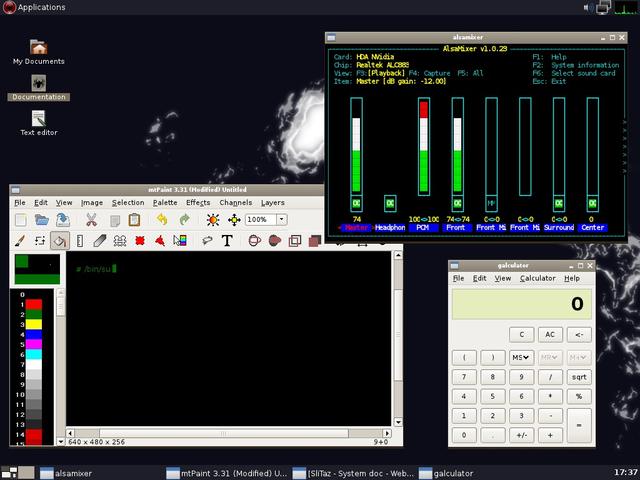Click the Pan Window icon
The height and width of the screenshot is (480, 640).
click(234, 220)
